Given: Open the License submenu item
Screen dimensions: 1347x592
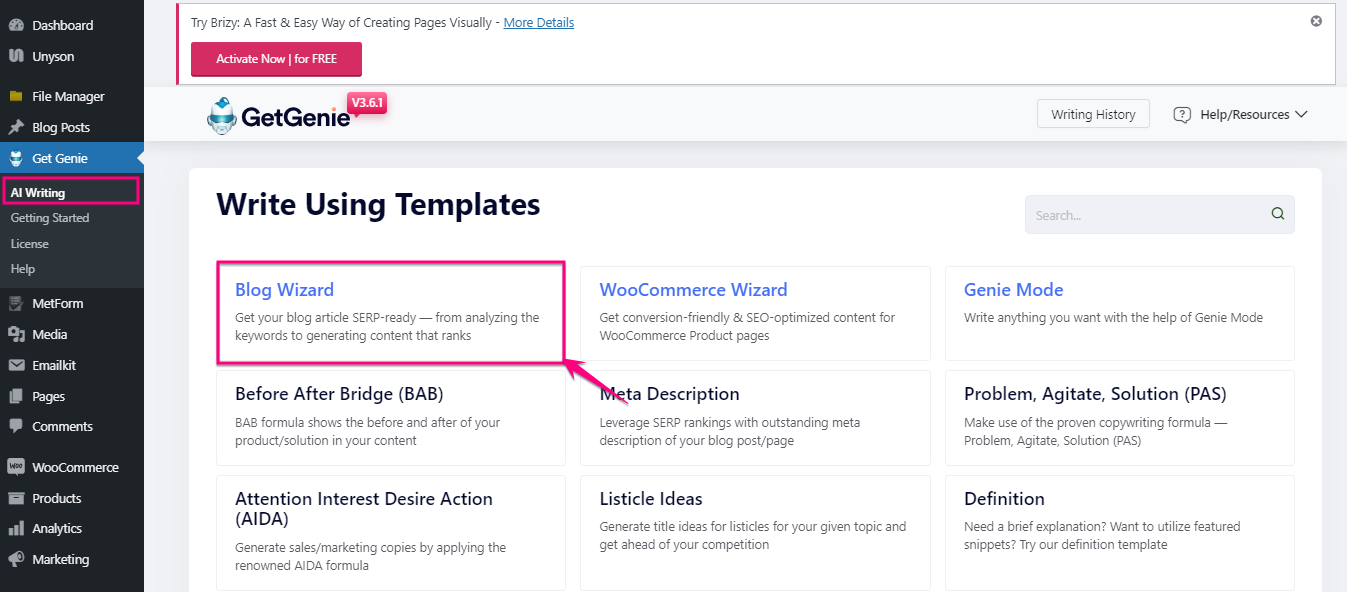Looking at the screenshot, I should click(30, 244).
